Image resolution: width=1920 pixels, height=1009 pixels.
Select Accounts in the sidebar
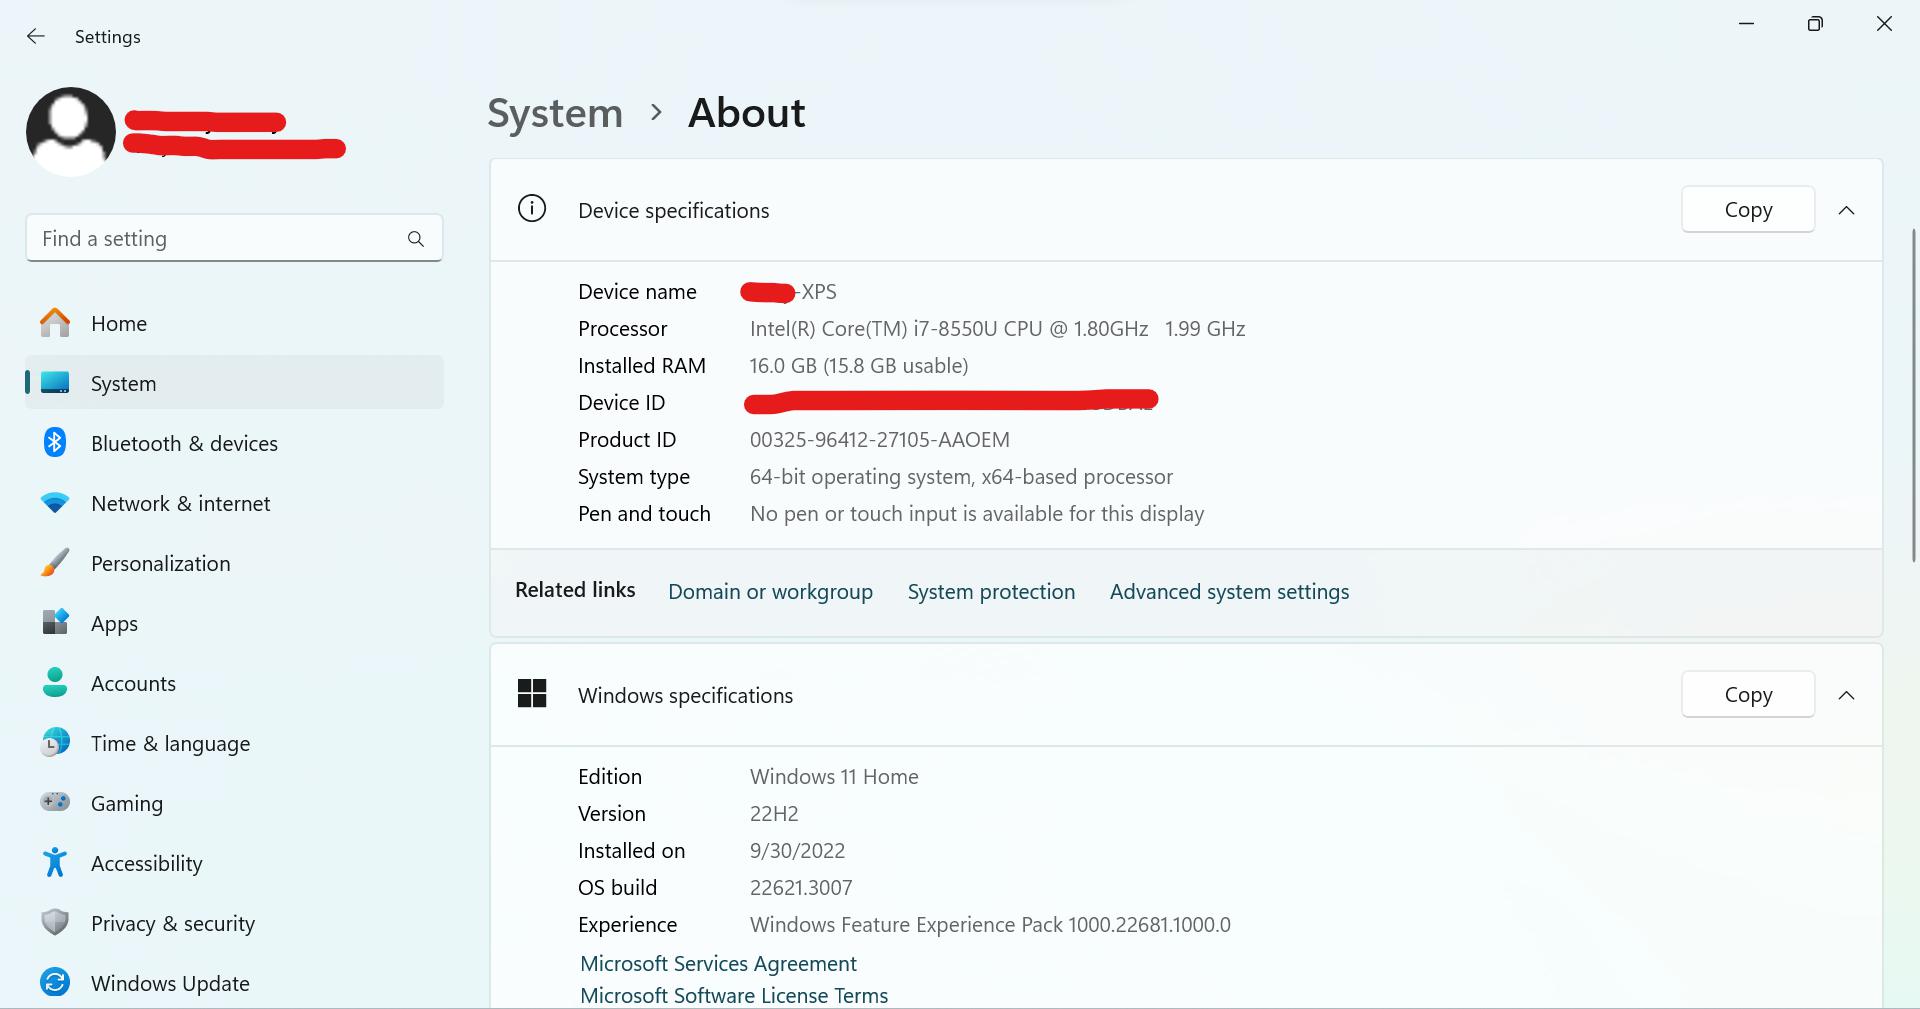pyautogui.click(x=234, y=683)
